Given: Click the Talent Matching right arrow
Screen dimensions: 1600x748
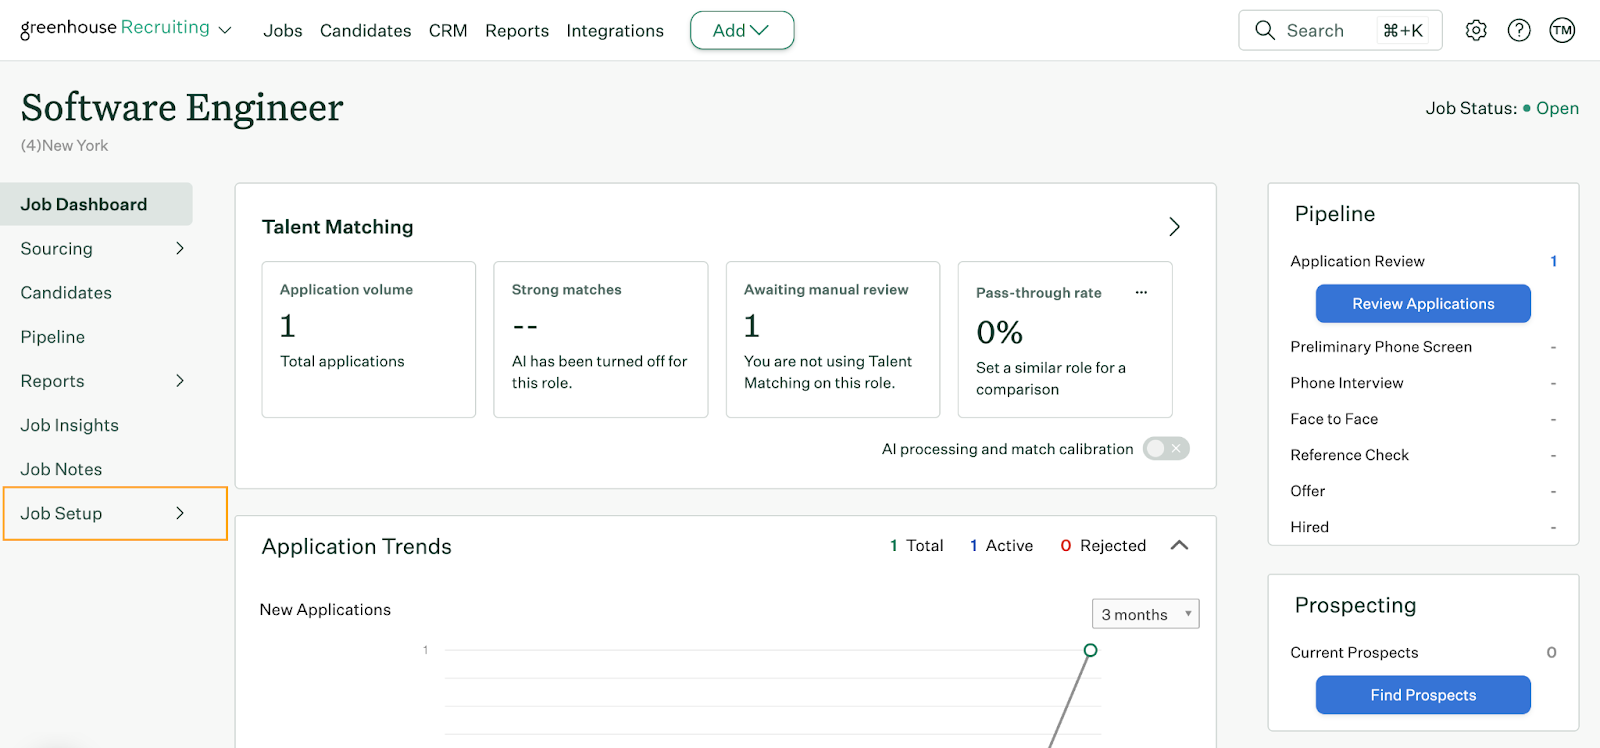Looking at the screenshot, I should (x=1174, y=227).
